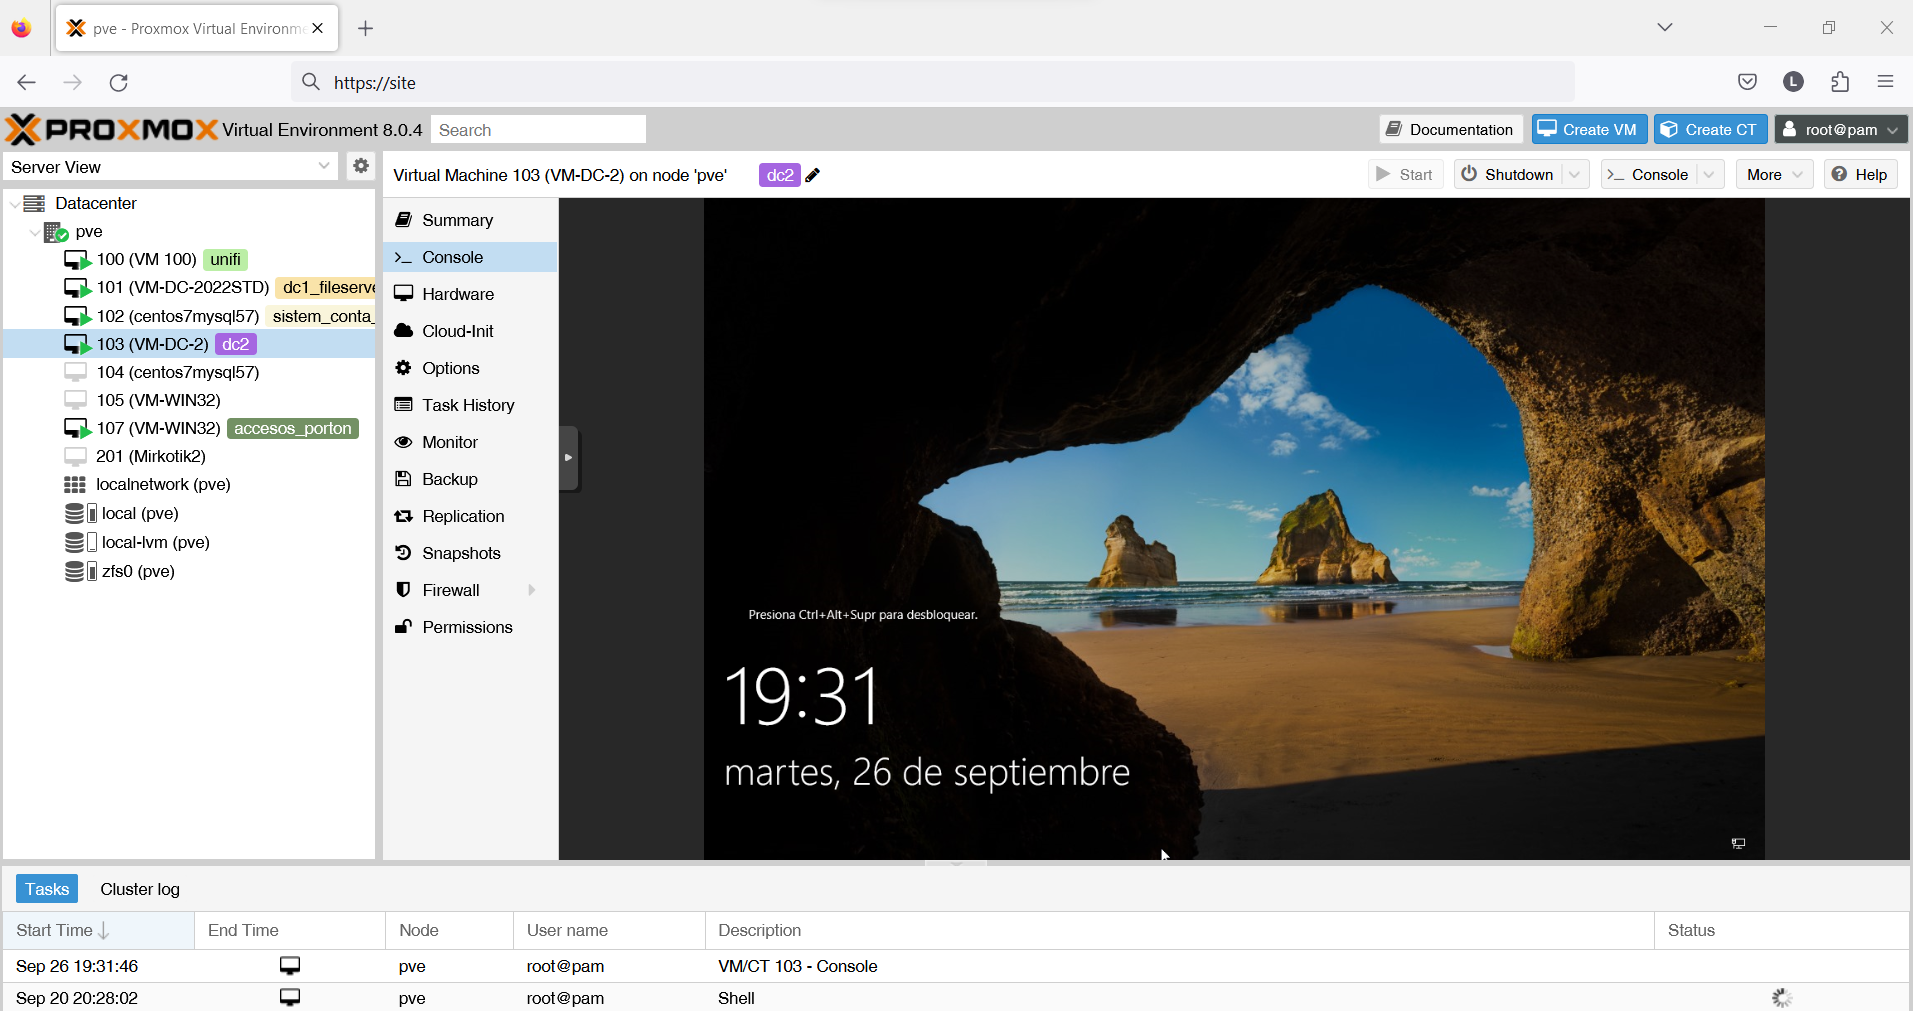Save to Pocket from the Firefox toolbar
The width and height of the screenshot is (1913, 1011).
pos(1748,82)
